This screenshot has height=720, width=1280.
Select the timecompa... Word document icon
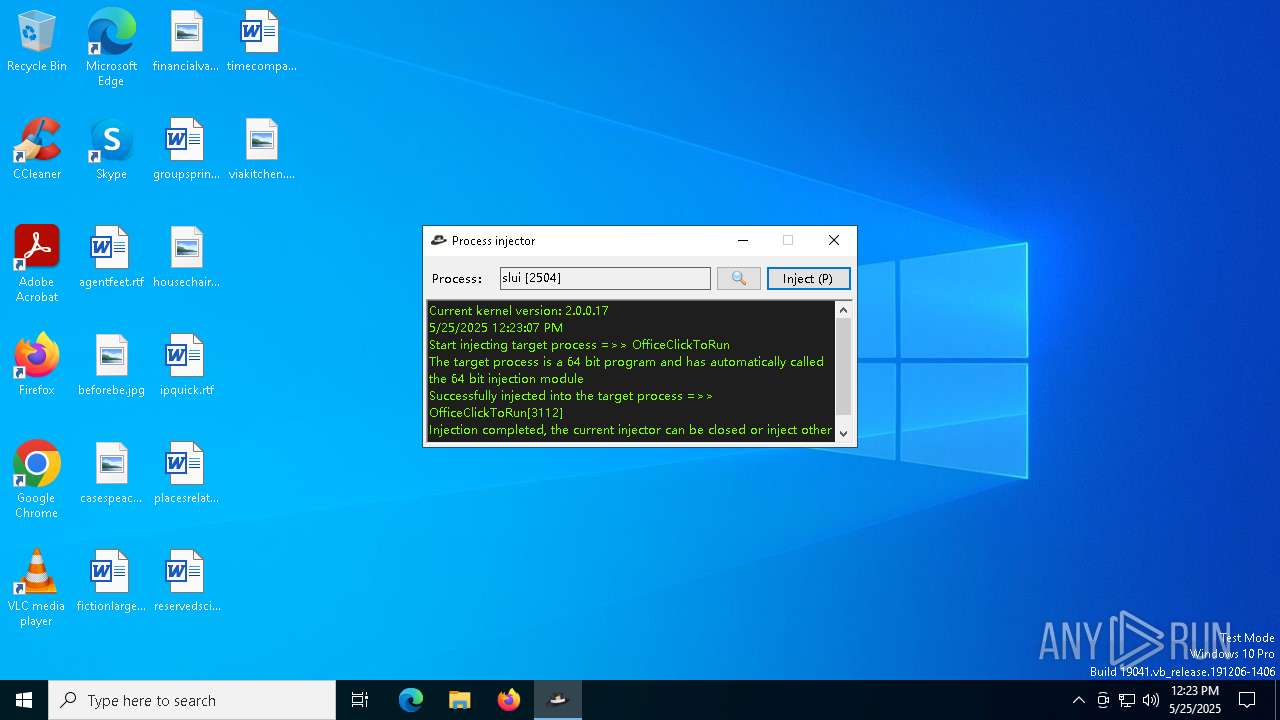pos(261,42)
